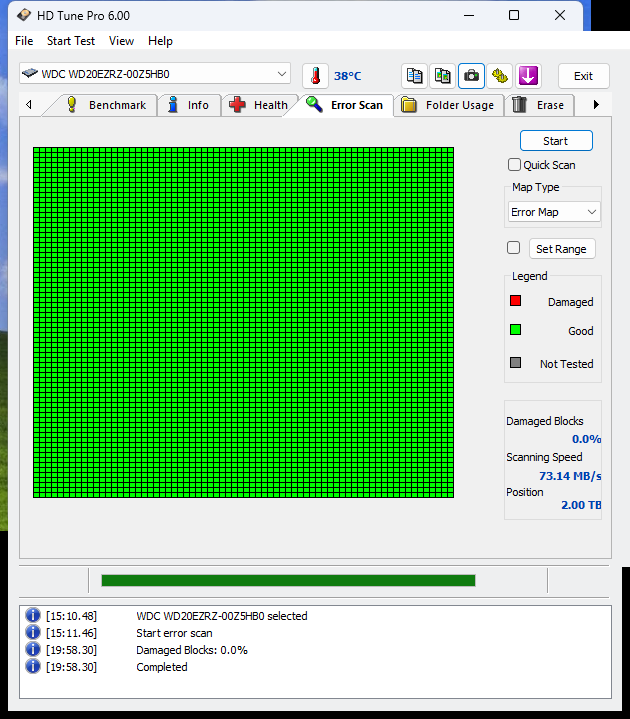
Task: Click the HD Tune Pro title bar icon
Action: 23,16
